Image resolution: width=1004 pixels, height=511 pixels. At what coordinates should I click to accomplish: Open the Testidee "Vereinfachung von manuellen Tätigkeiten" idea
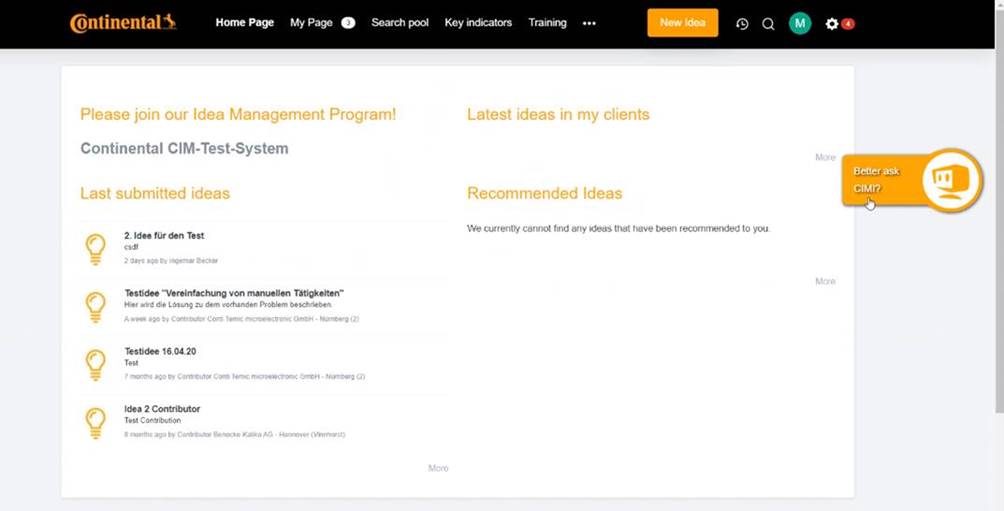[234, 293]
